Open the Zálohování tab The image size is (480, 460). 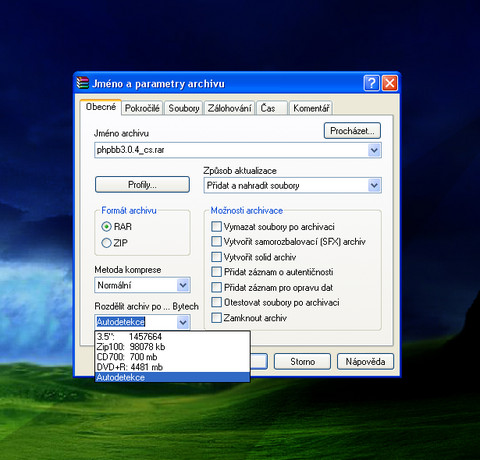point(229,108)
